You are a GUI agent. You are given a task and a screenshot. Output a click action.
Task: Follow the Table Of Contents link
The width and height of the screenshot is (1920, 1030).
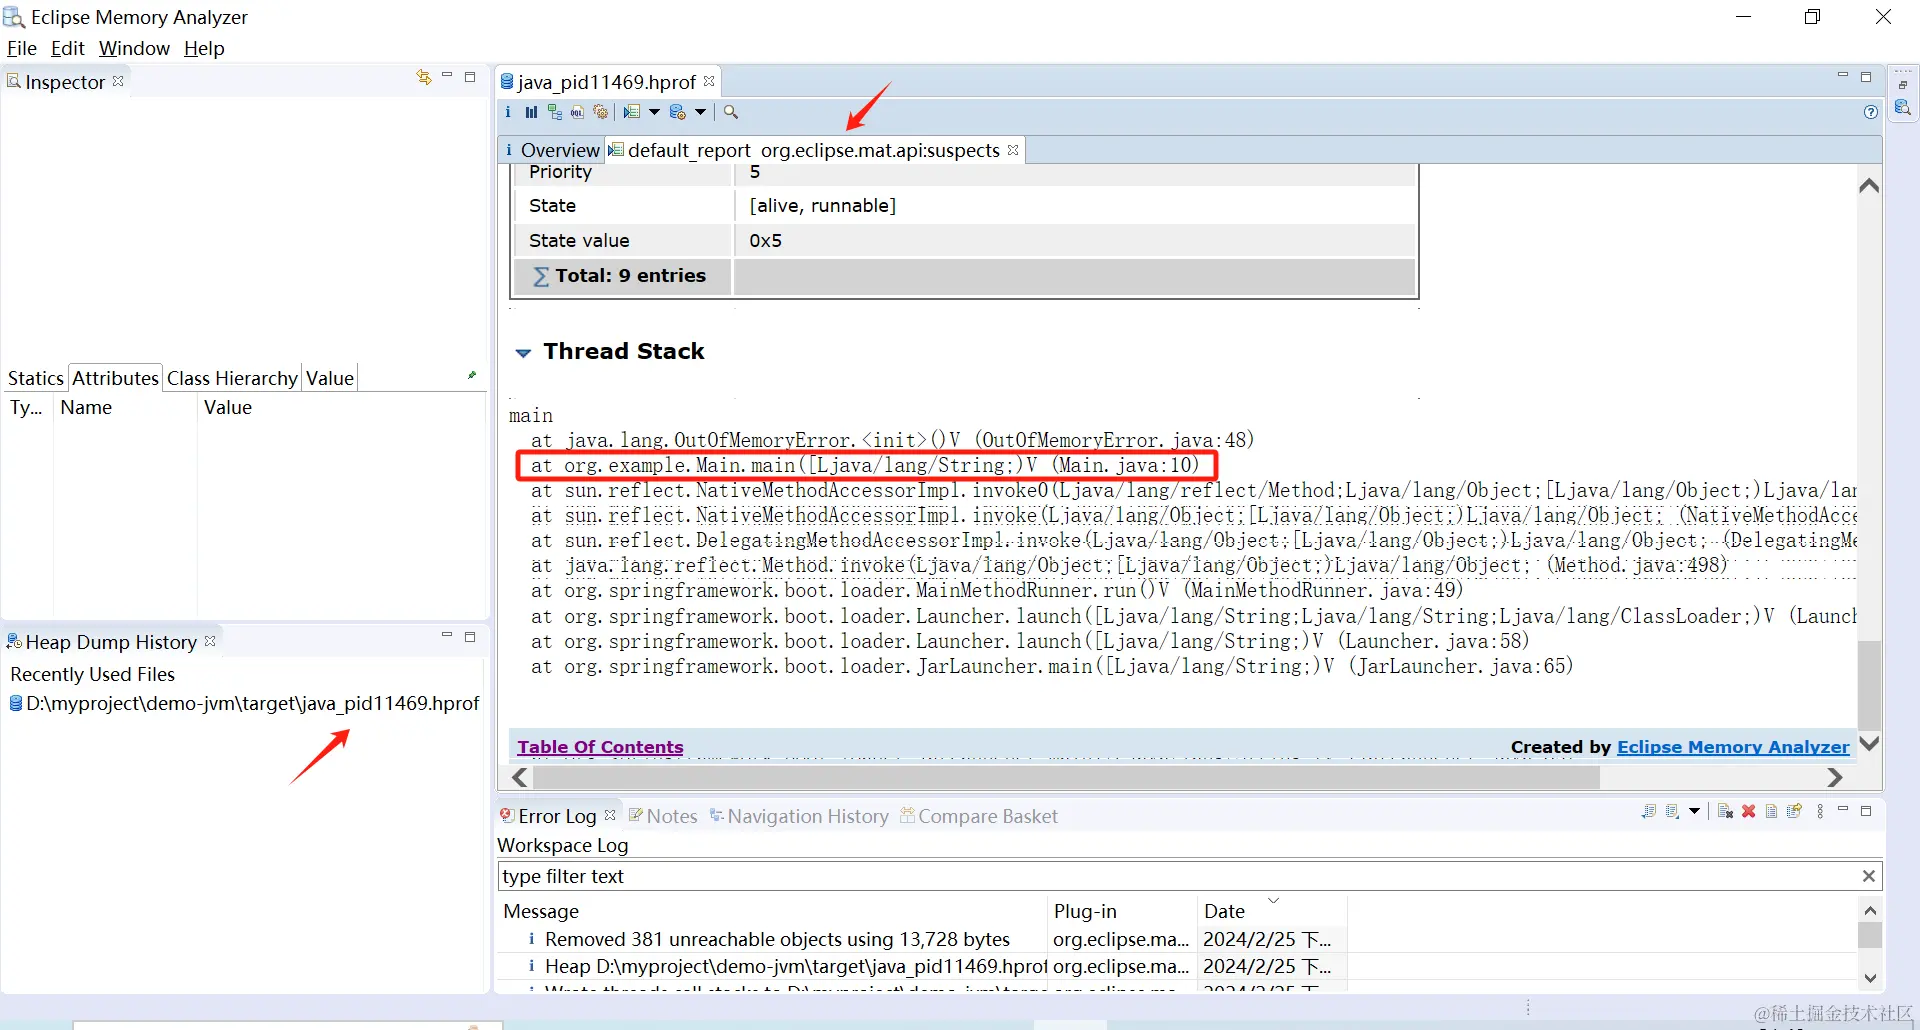tap(600, 747)
